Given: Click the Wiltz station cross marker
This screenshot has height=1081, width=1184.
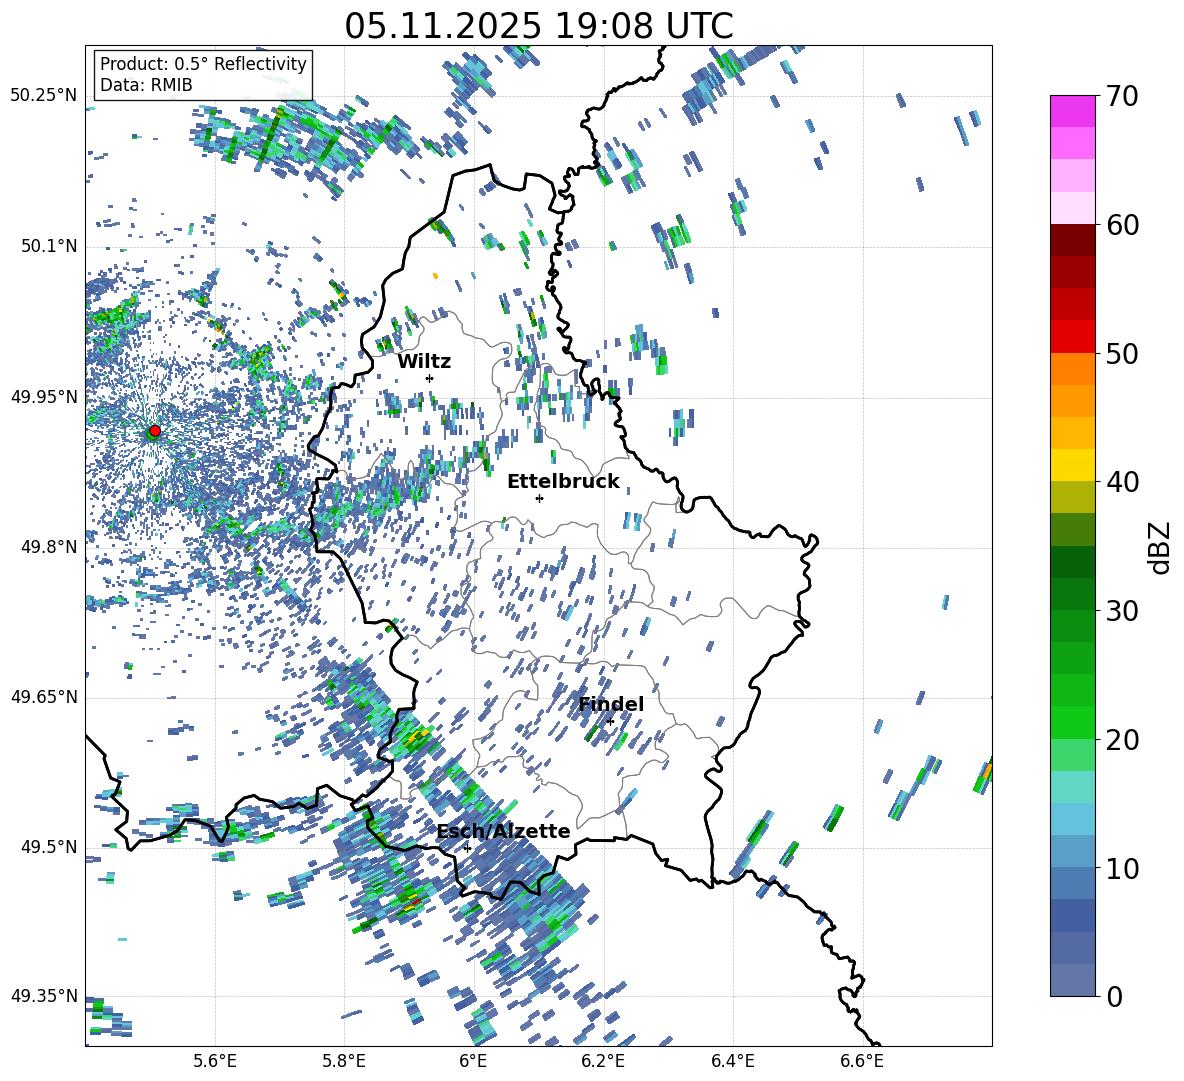Looking at the screenshot, I should click(x=430, y=378).
